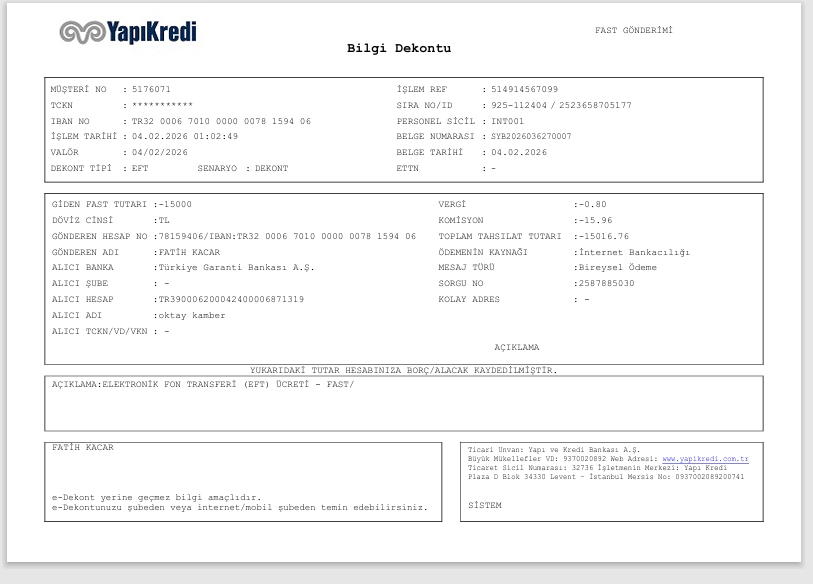
Task: Select the BELGE TARİHİ value 04.02.2026
Action: click(519, 152)
